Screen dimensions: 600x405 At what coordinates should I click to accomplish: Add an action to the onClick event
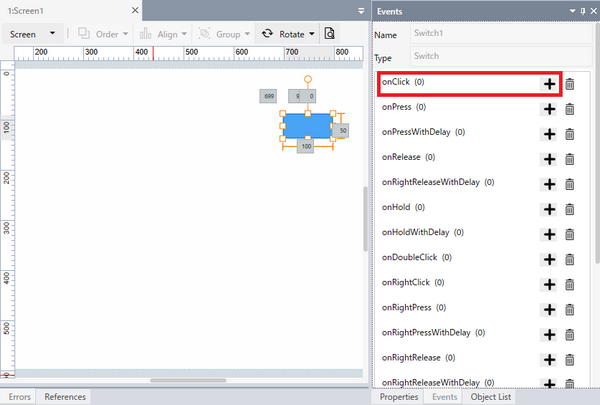click(x=549, y=84)
